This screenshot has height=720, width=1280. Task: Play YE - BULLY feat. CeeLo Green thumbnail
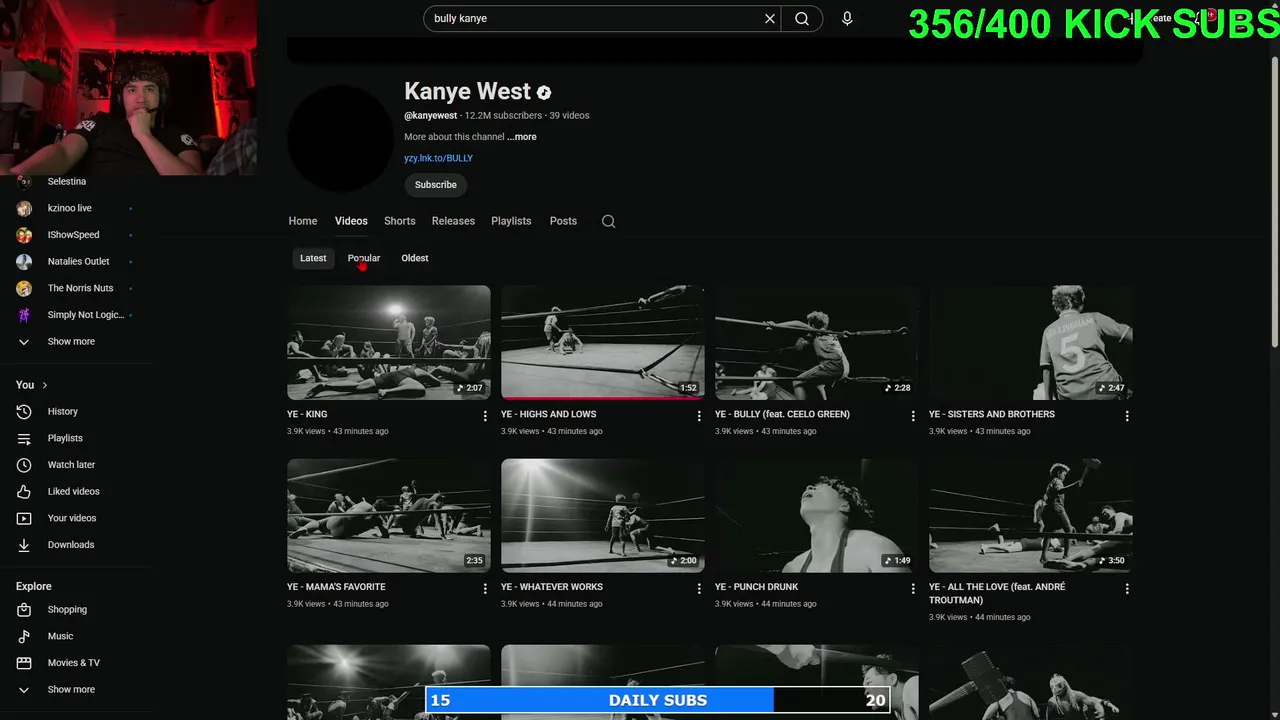tap(816, 342)
